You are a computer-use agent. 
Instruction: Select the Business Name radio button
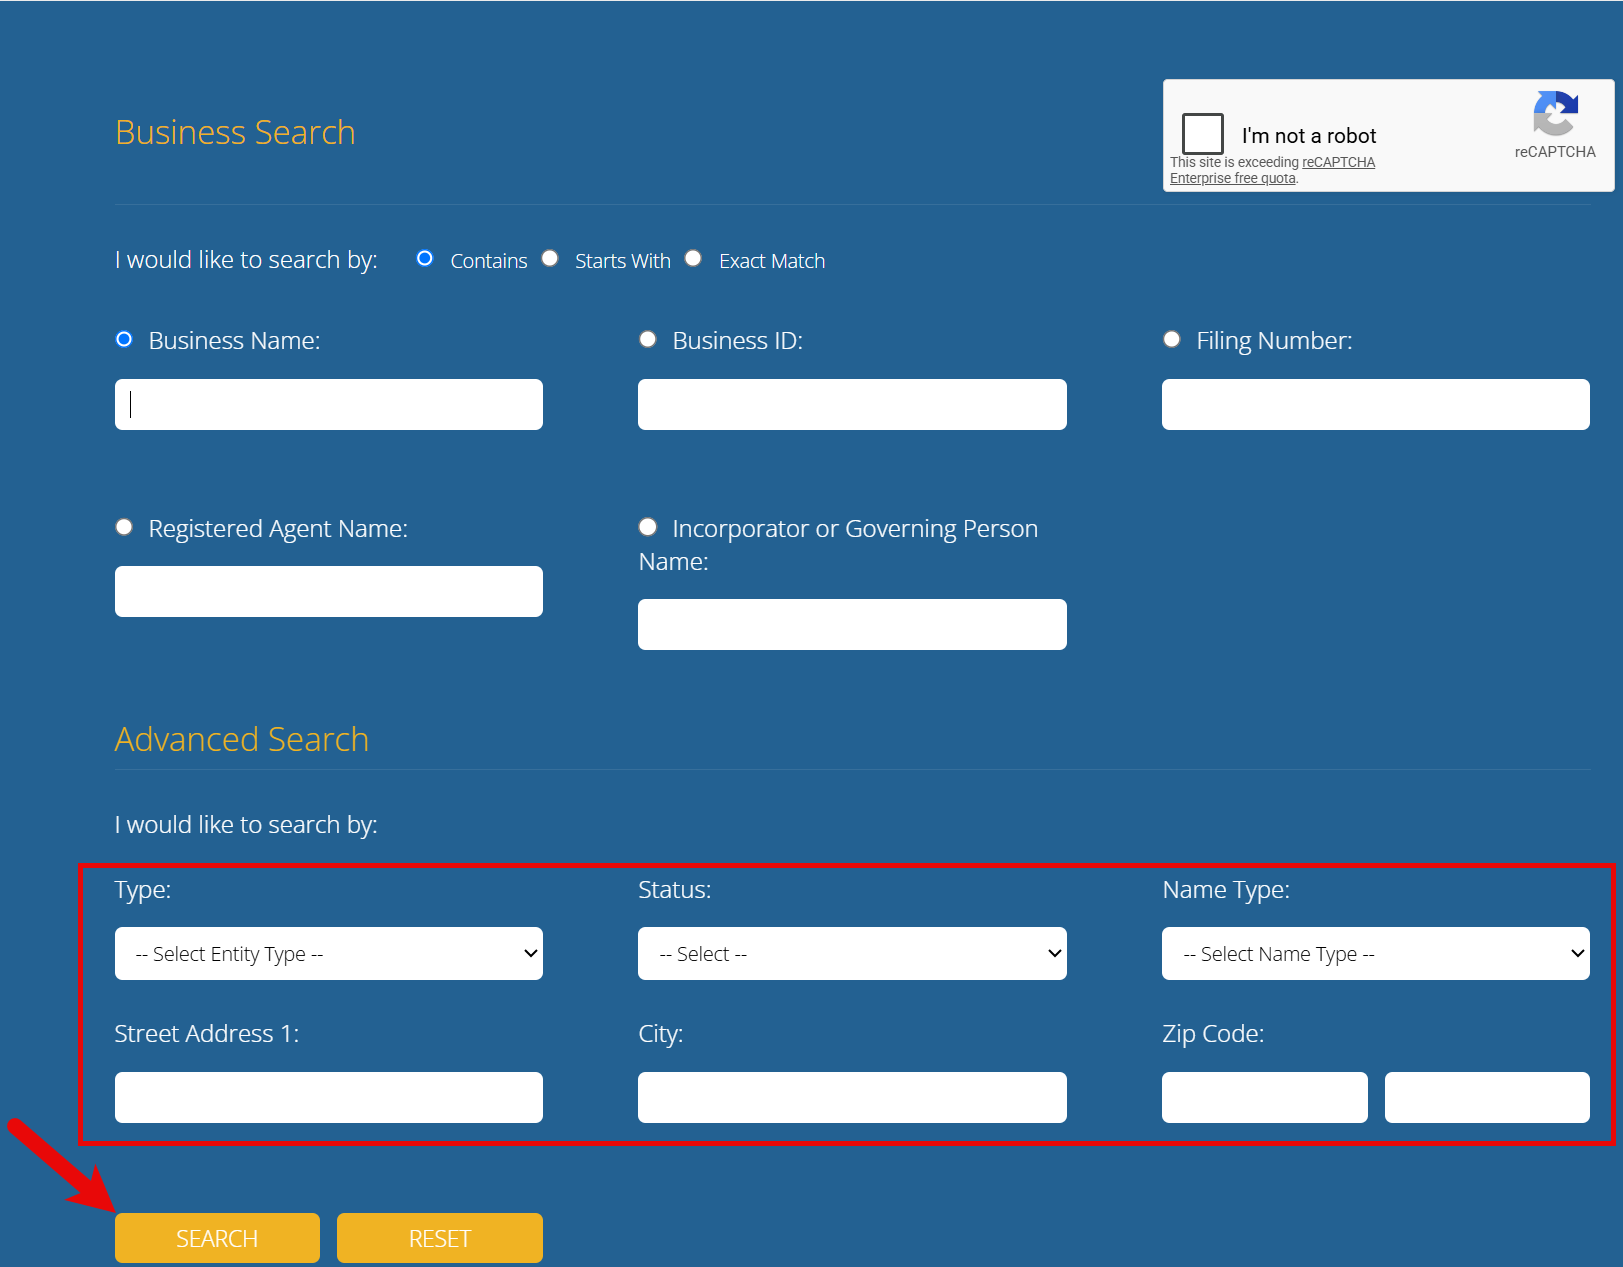(124, 339)
